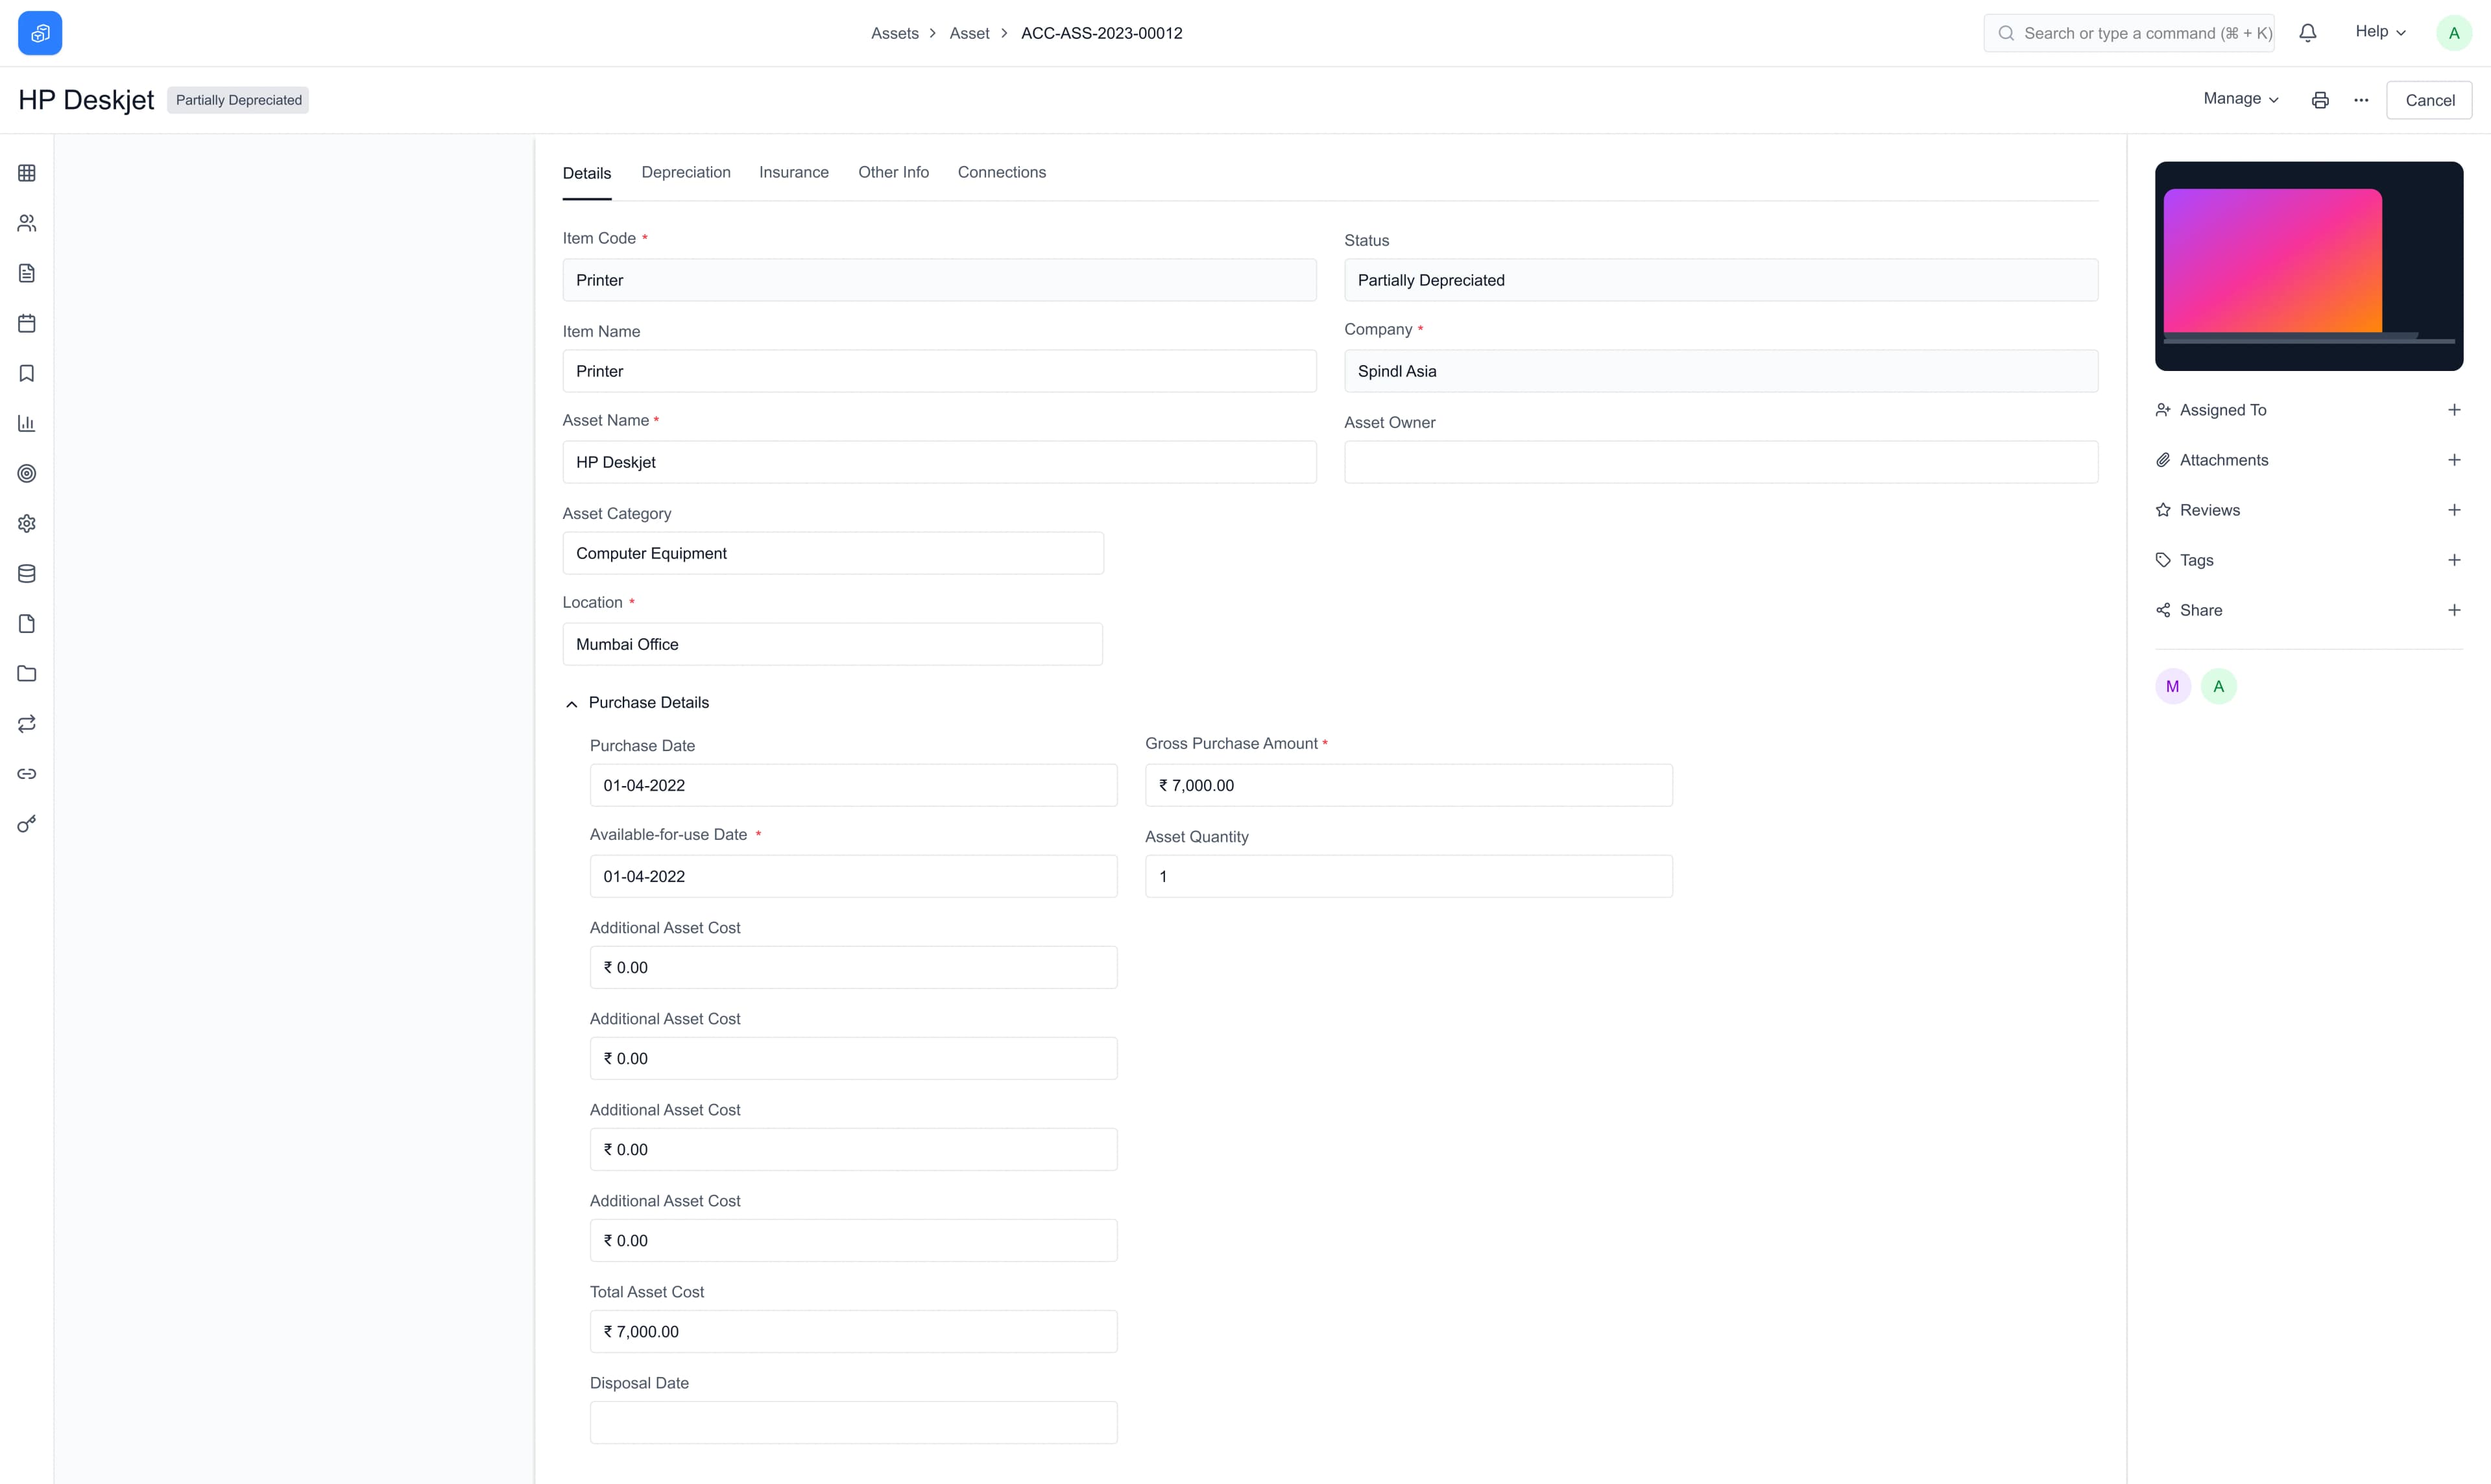Open the Manage dropdown
Image resolution: width=2491 pixels, height=1484 pixels.
pos(2239,99)
